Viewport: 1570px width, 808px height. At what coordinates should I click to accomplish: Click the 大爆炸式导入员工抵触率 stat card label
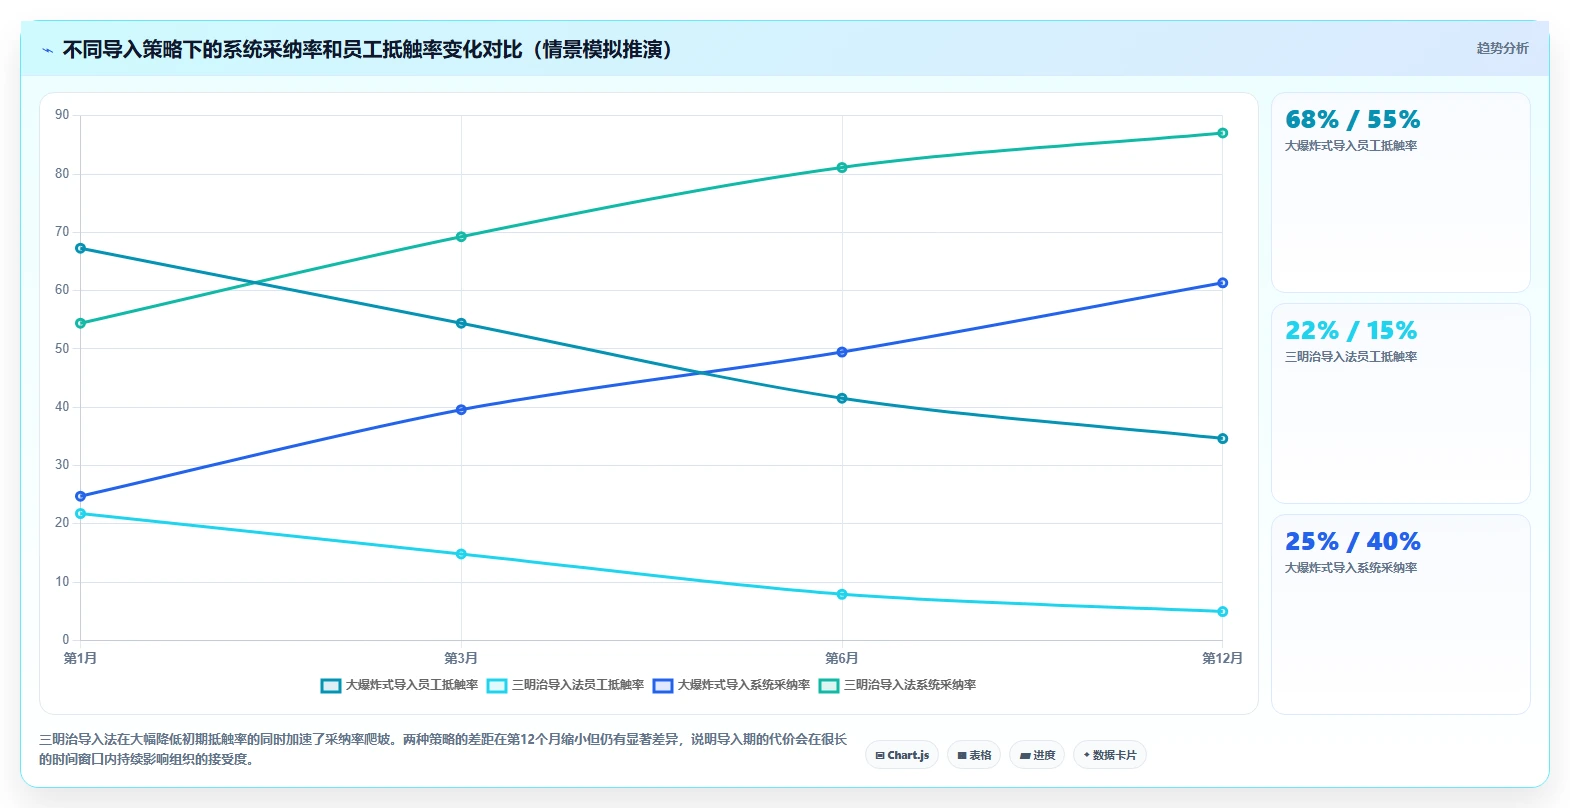[x=1351, y=146]
